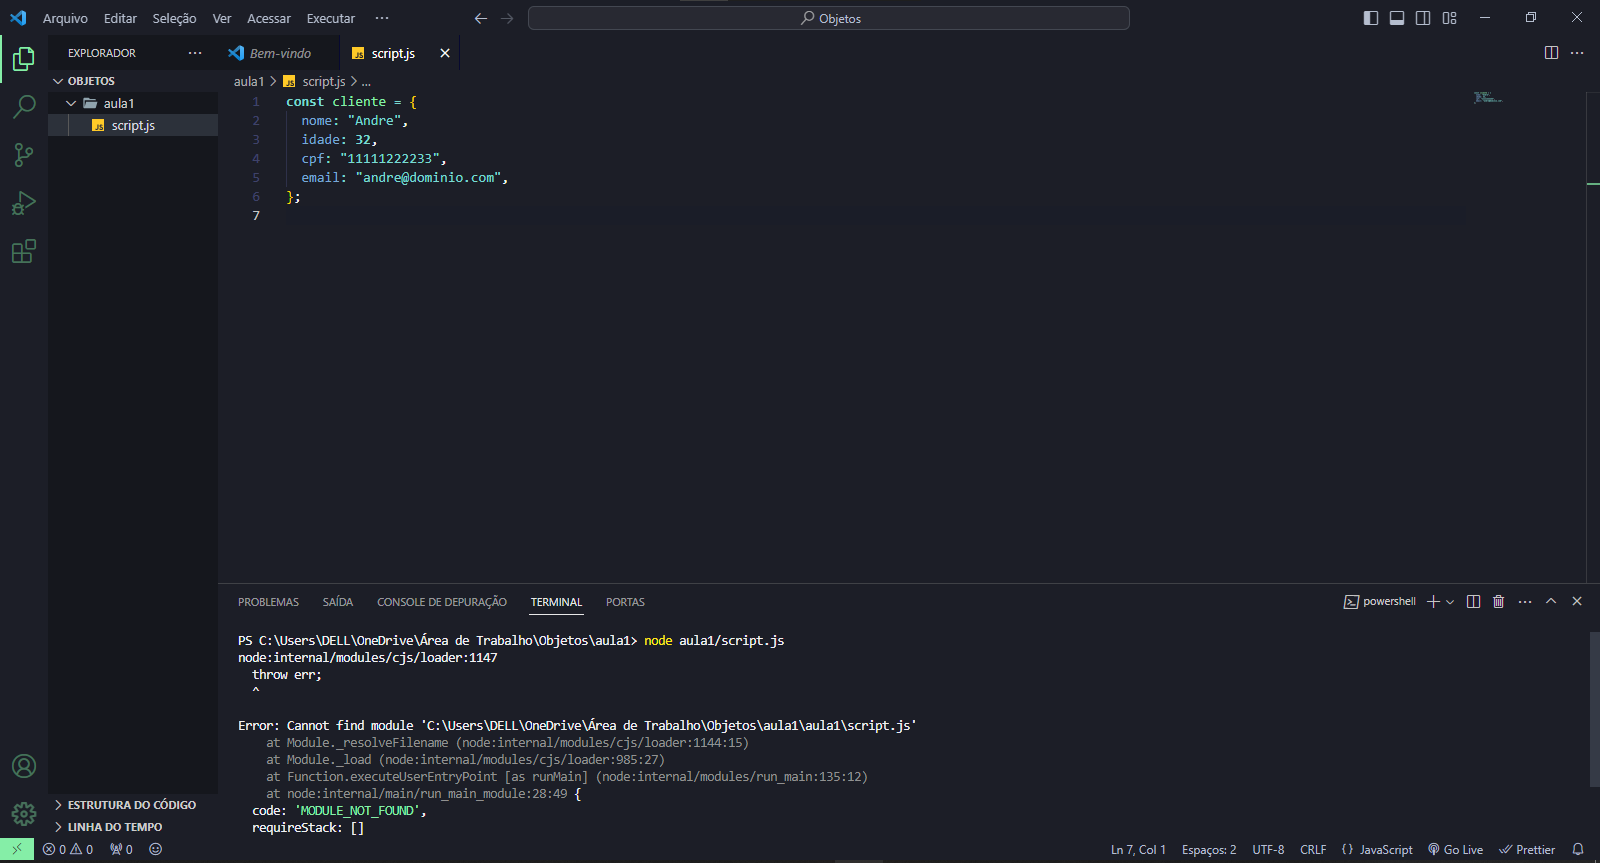Image resolution: width=1600 pixels, height=863 pixels.
Task: Close the terminal panel
Action: pyautogui.click(x=1577, y=601)
